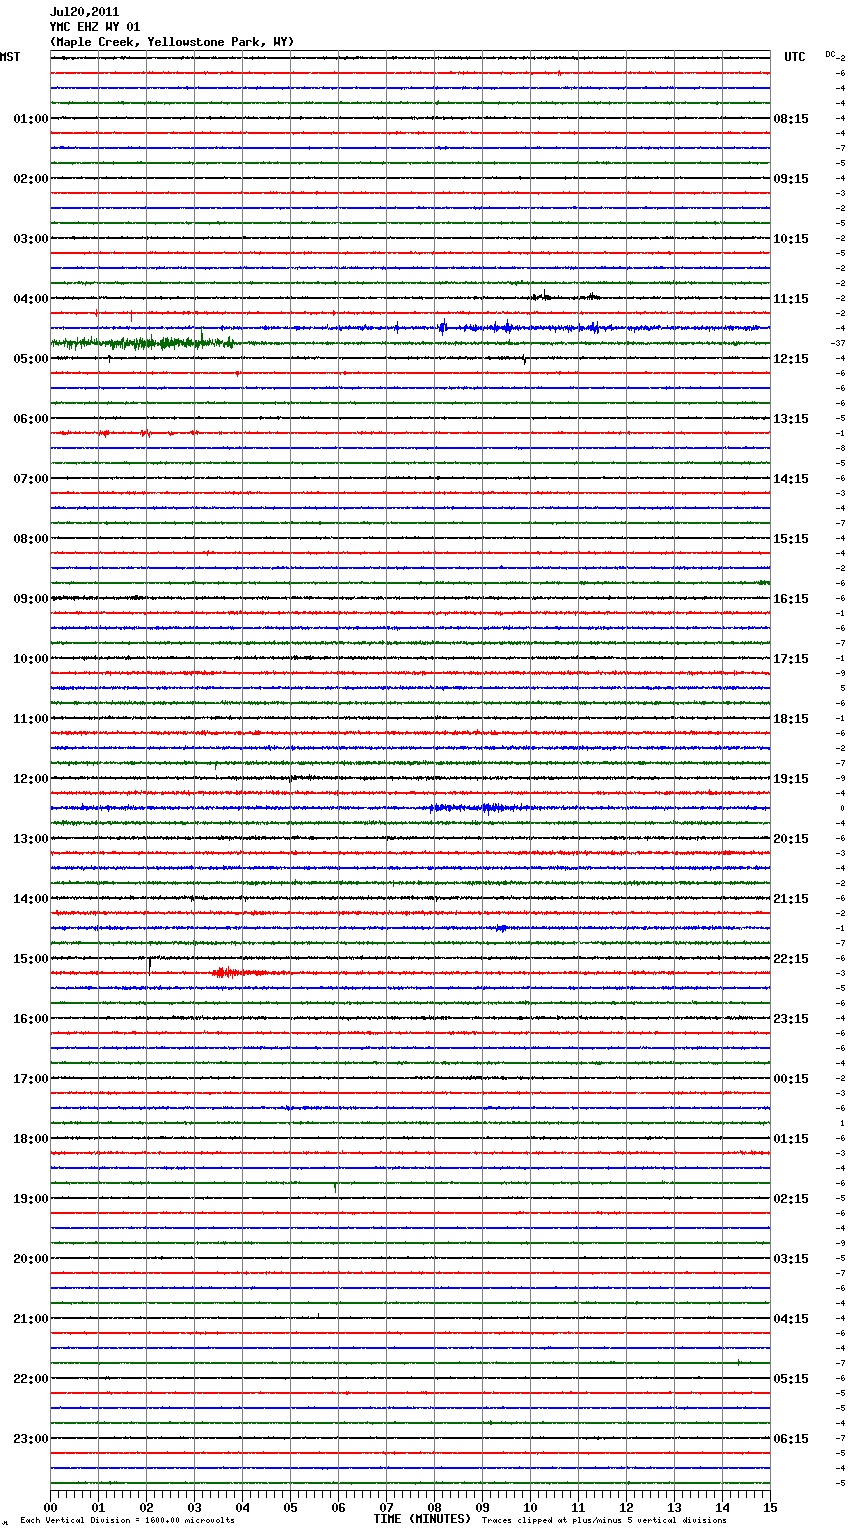Click the 11:15 UTC time label

(791, 299)
